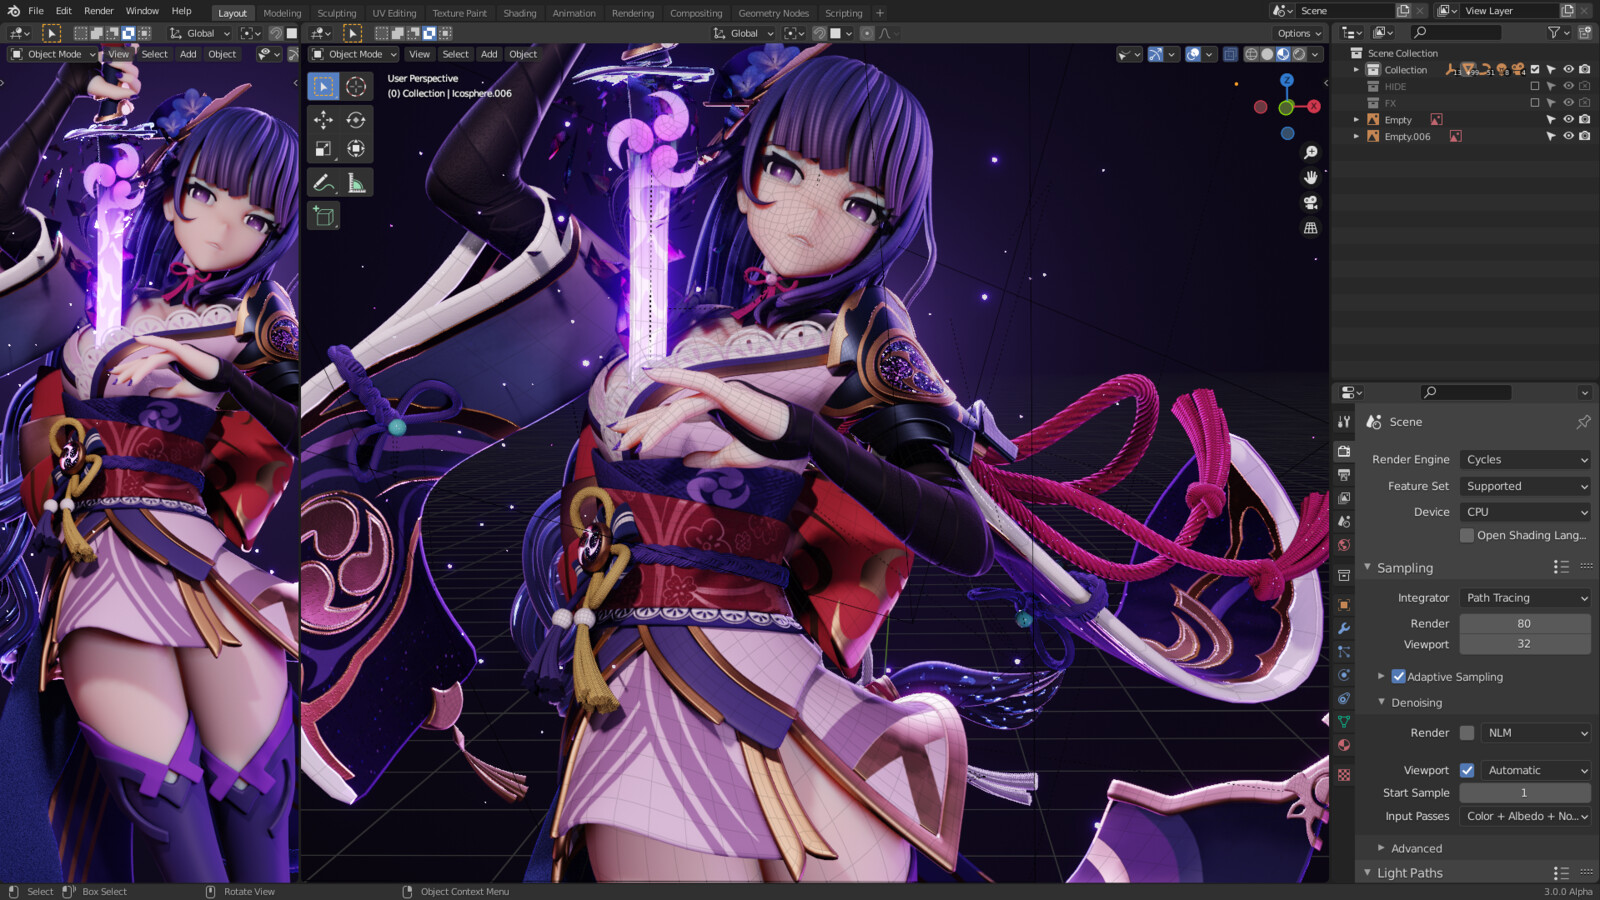Open the View Layer properties tab
Image resolution: width=1600 pixels, height=900 pixels.
coord(1344,498)
